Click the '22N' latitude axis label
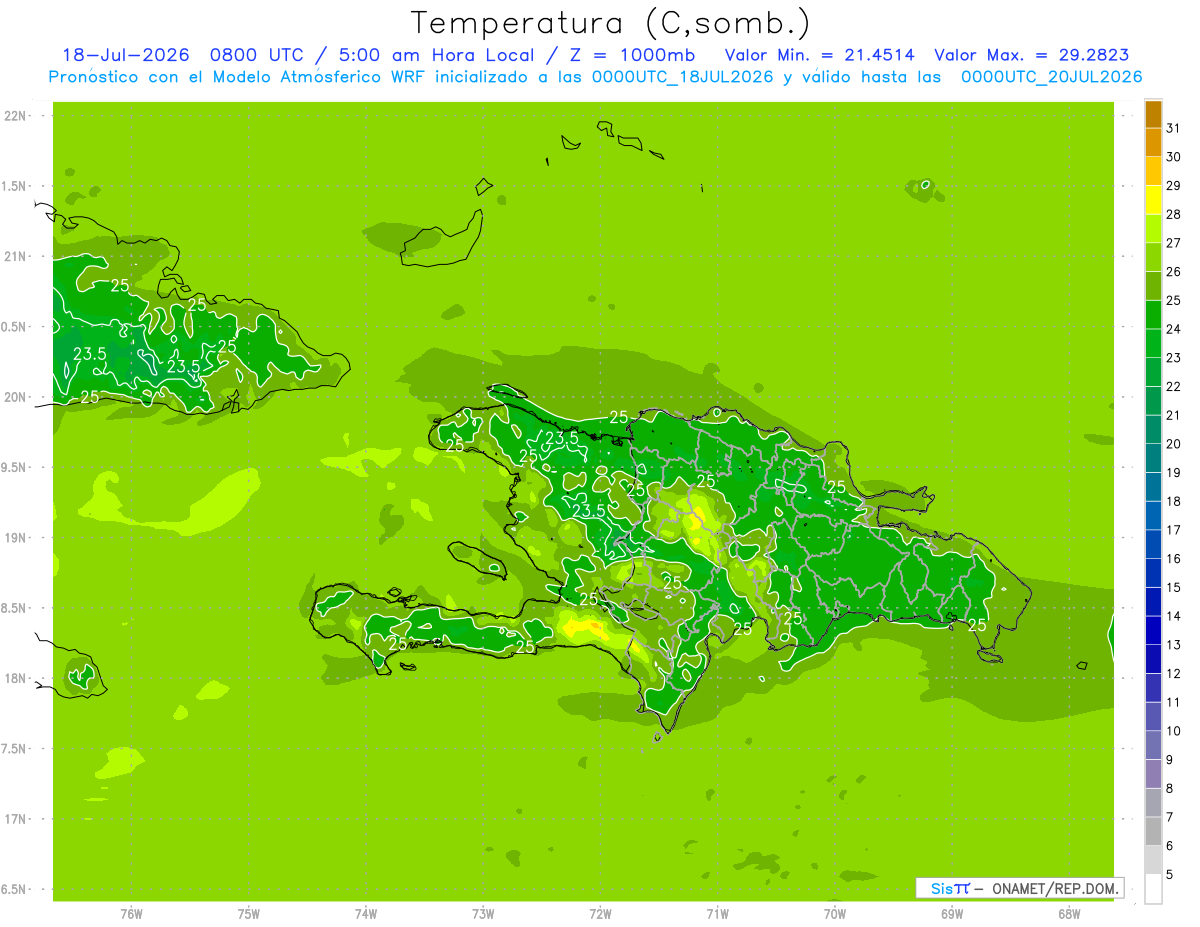 click(15, 116)
